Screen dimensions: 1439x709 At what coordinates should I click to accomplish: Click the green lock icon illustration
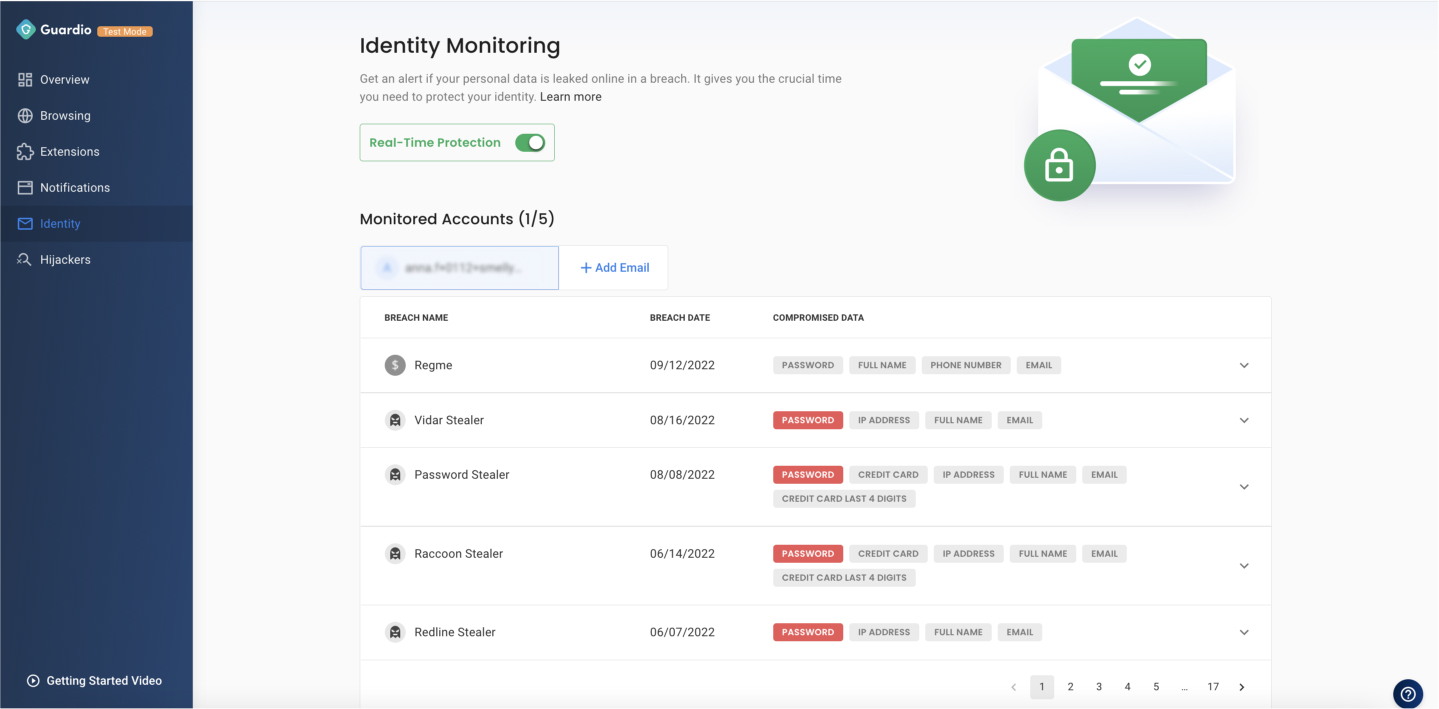point(1059,165)
